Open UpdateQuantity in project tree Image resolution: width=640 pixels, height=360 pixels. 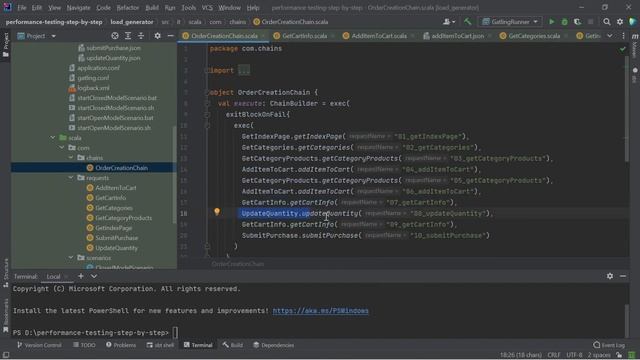click(116, 248)
